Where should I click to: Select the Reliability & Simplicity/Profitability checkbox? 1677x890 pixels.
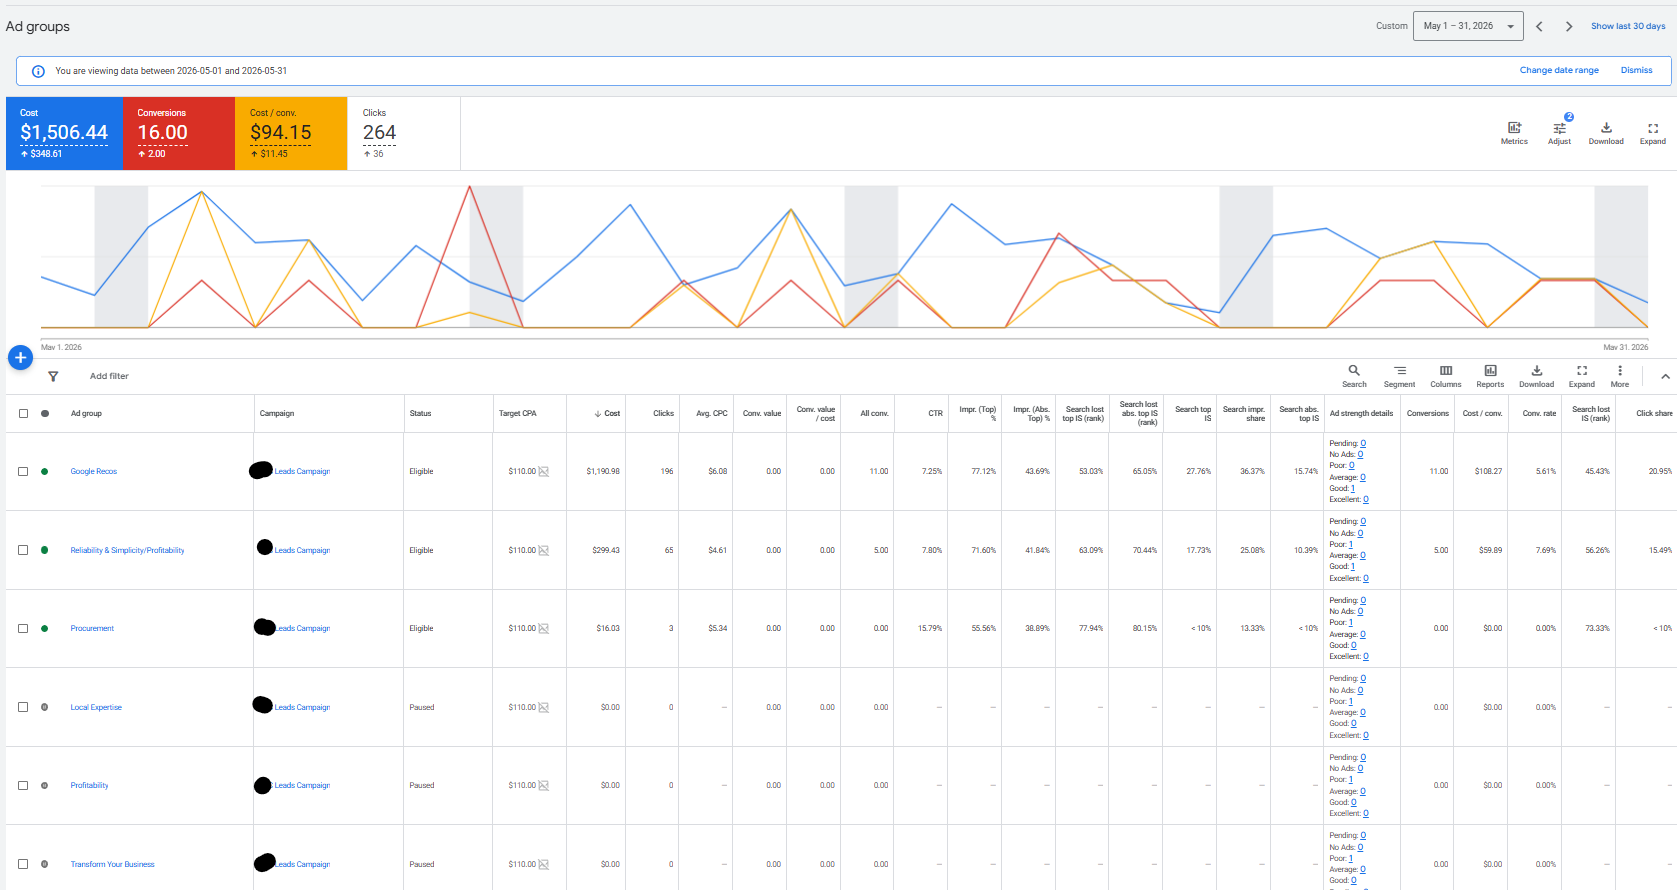tap(23, 550)
